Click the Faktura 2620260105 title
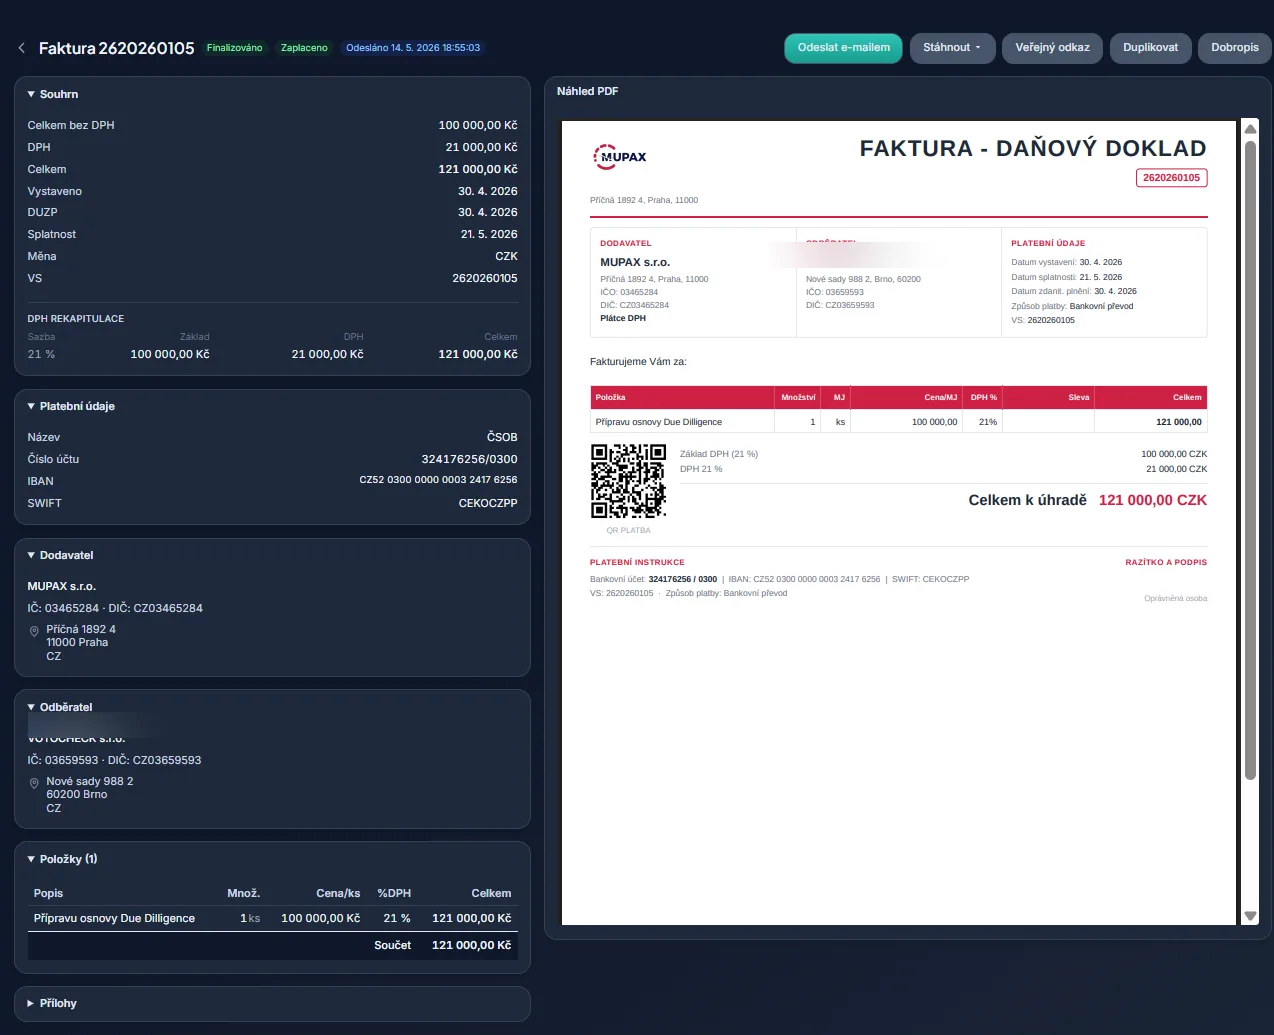 116,48
